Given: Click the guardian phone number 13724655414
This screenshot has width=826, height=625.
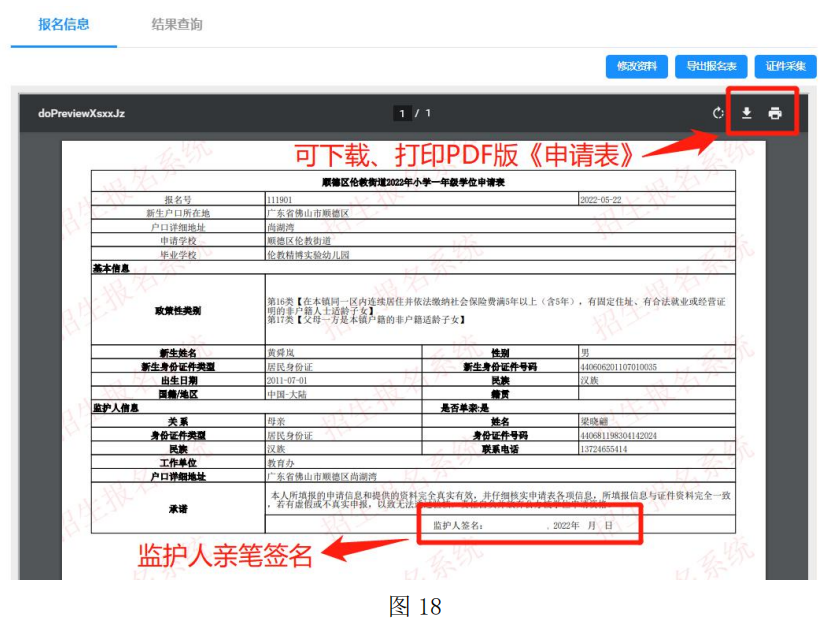Looking at the screenshot, I should coord(606,449).
